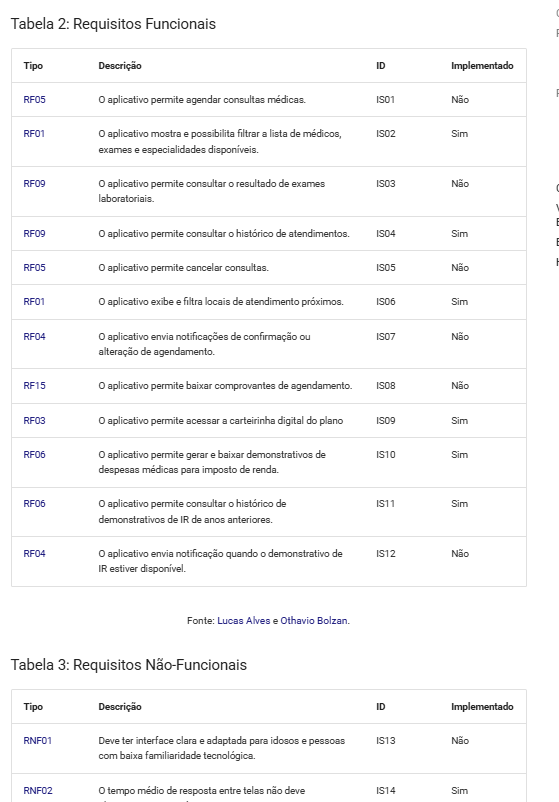Click the Descrição column header in Tabela 3
The image size is (559, 802).
pos(120,707)
